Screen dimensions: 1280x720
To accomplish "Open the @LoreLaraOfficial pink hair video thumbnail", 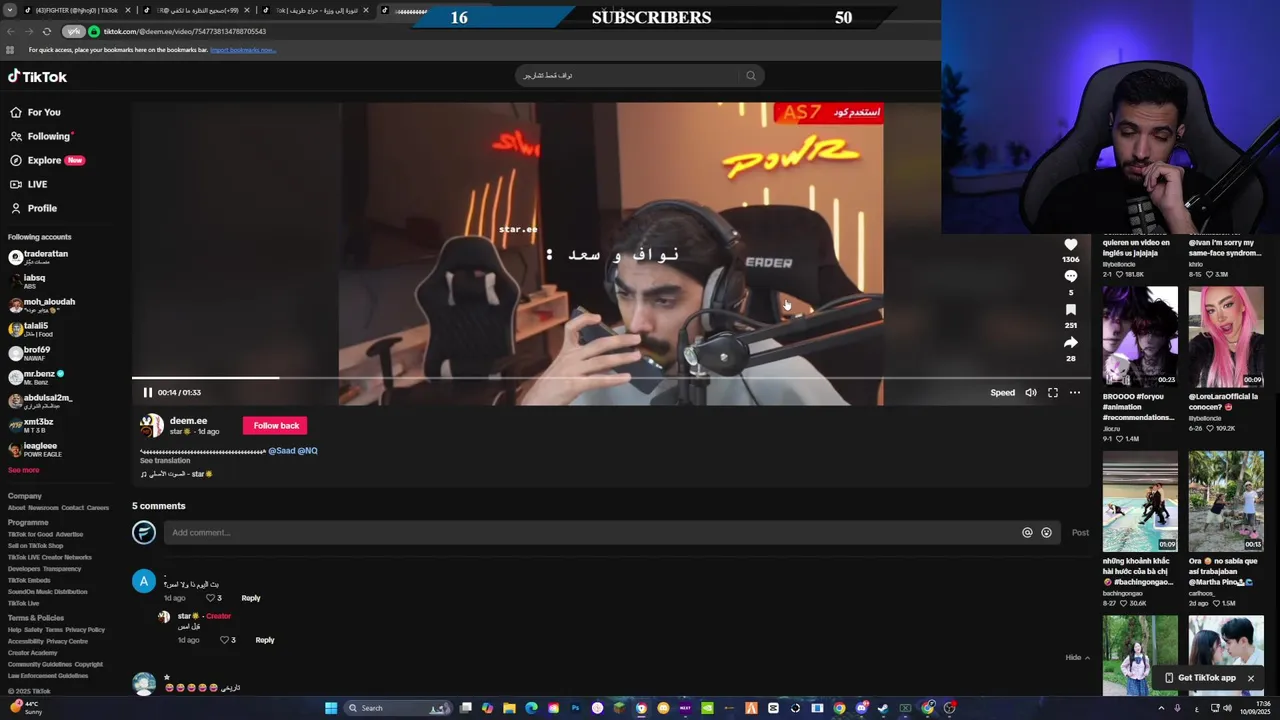I will point(1226,337).
